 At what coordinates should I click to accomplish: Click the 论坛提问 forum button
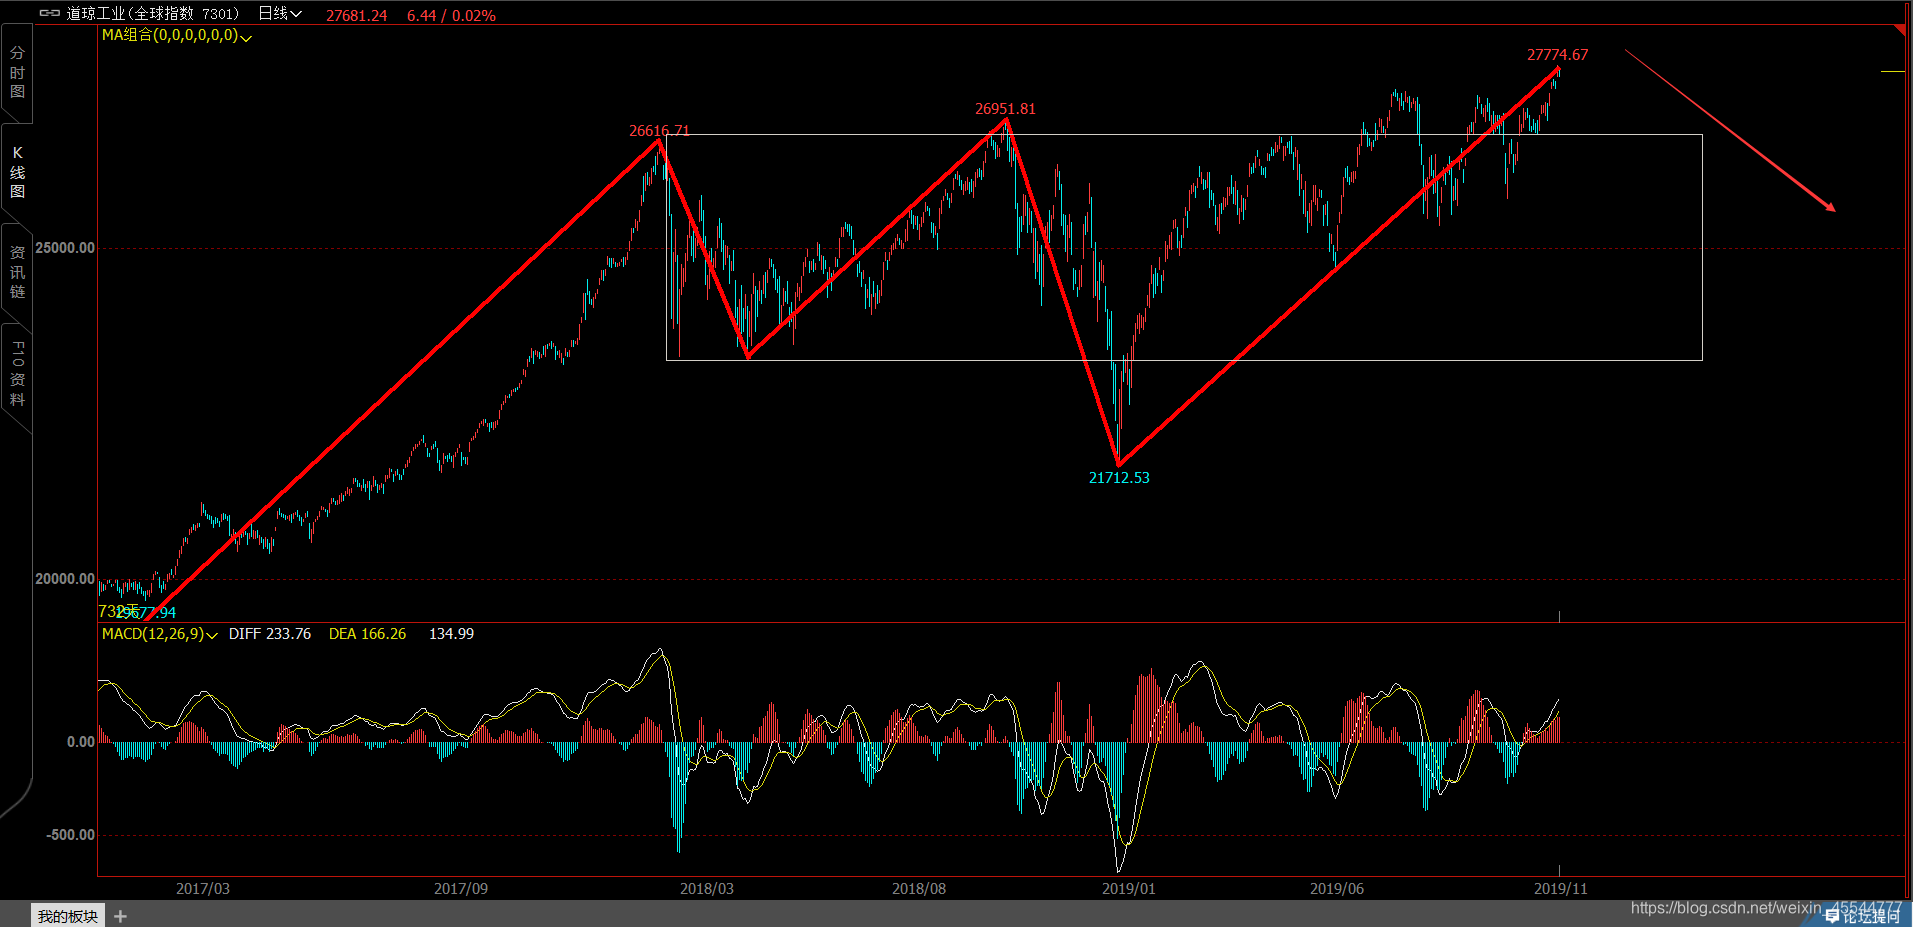(1862, 916)
